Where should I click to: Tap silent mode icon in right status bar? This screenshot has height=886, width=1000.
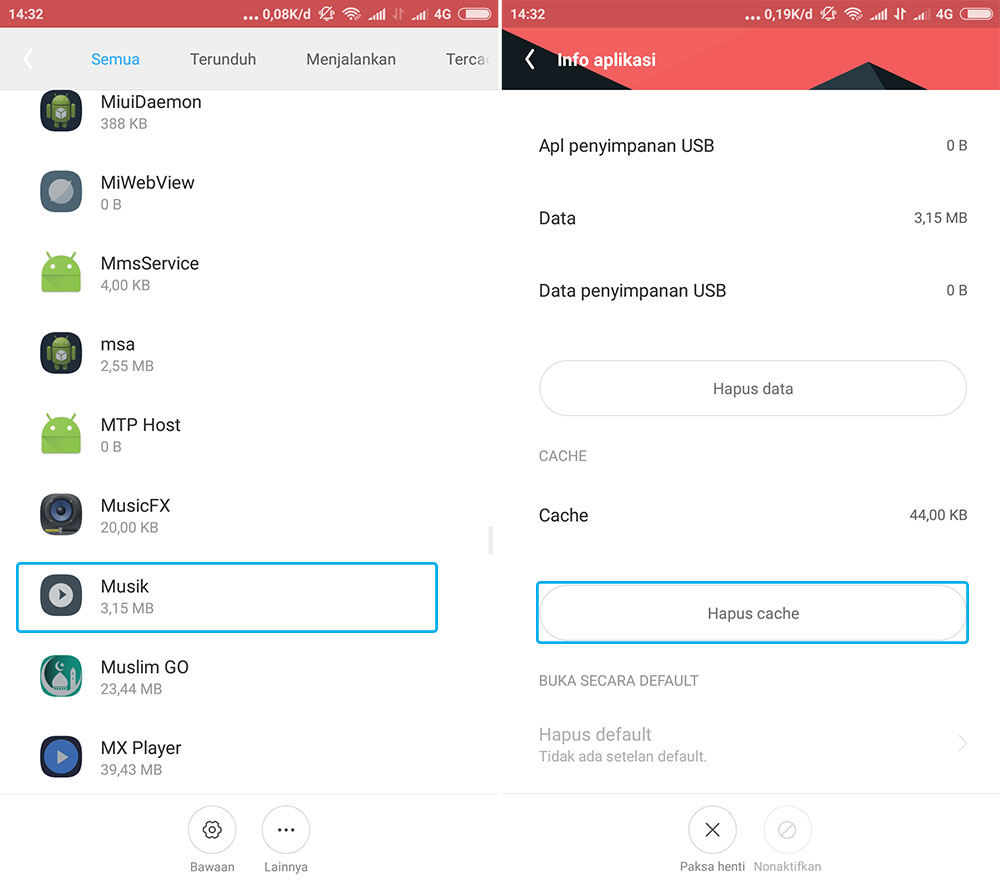point(828,14)
